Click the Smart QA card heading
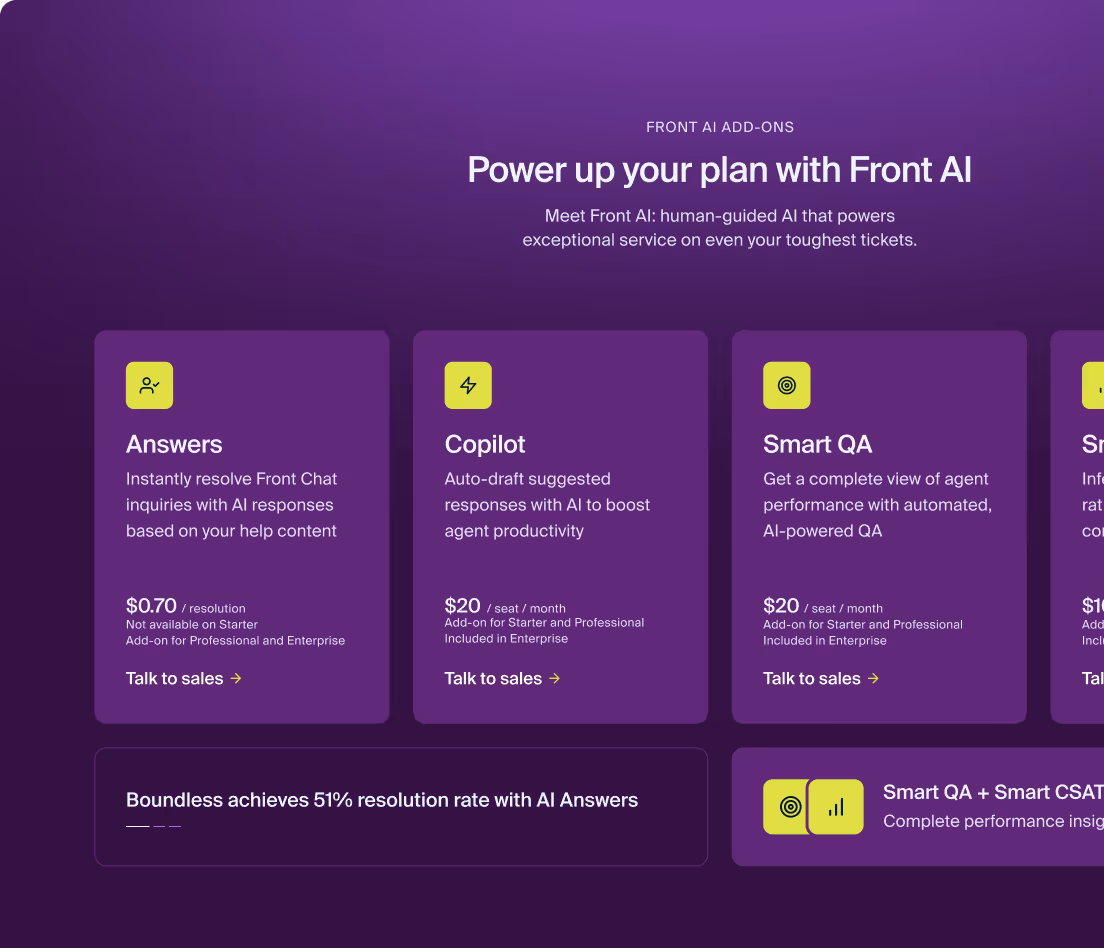1104x948 pixels. (x=817, y=444)
